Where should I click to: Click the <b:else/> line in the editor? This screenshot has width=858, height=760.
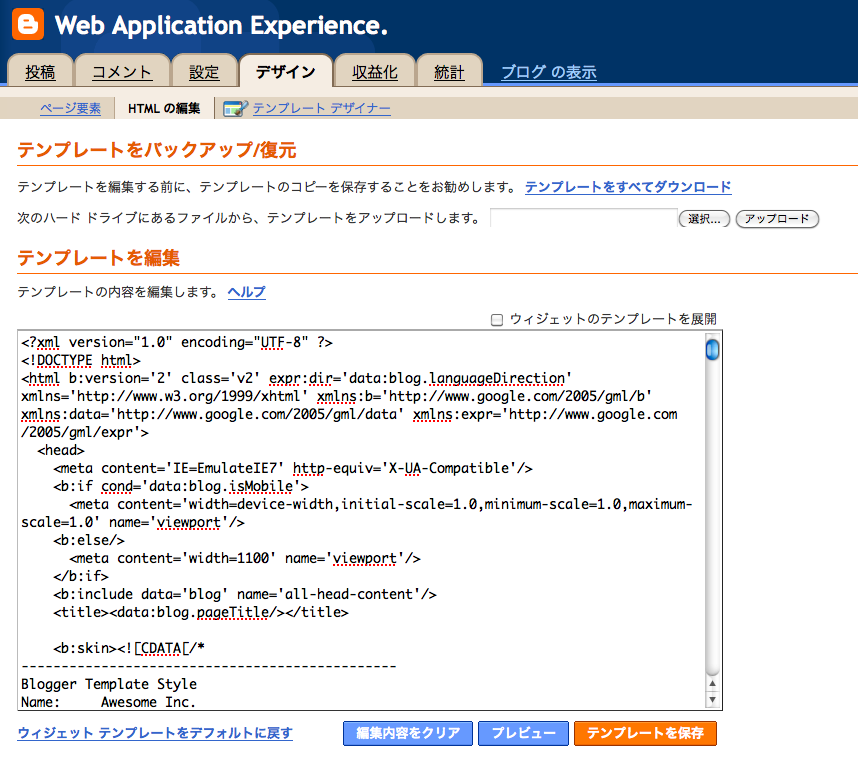tap(89, 540)
